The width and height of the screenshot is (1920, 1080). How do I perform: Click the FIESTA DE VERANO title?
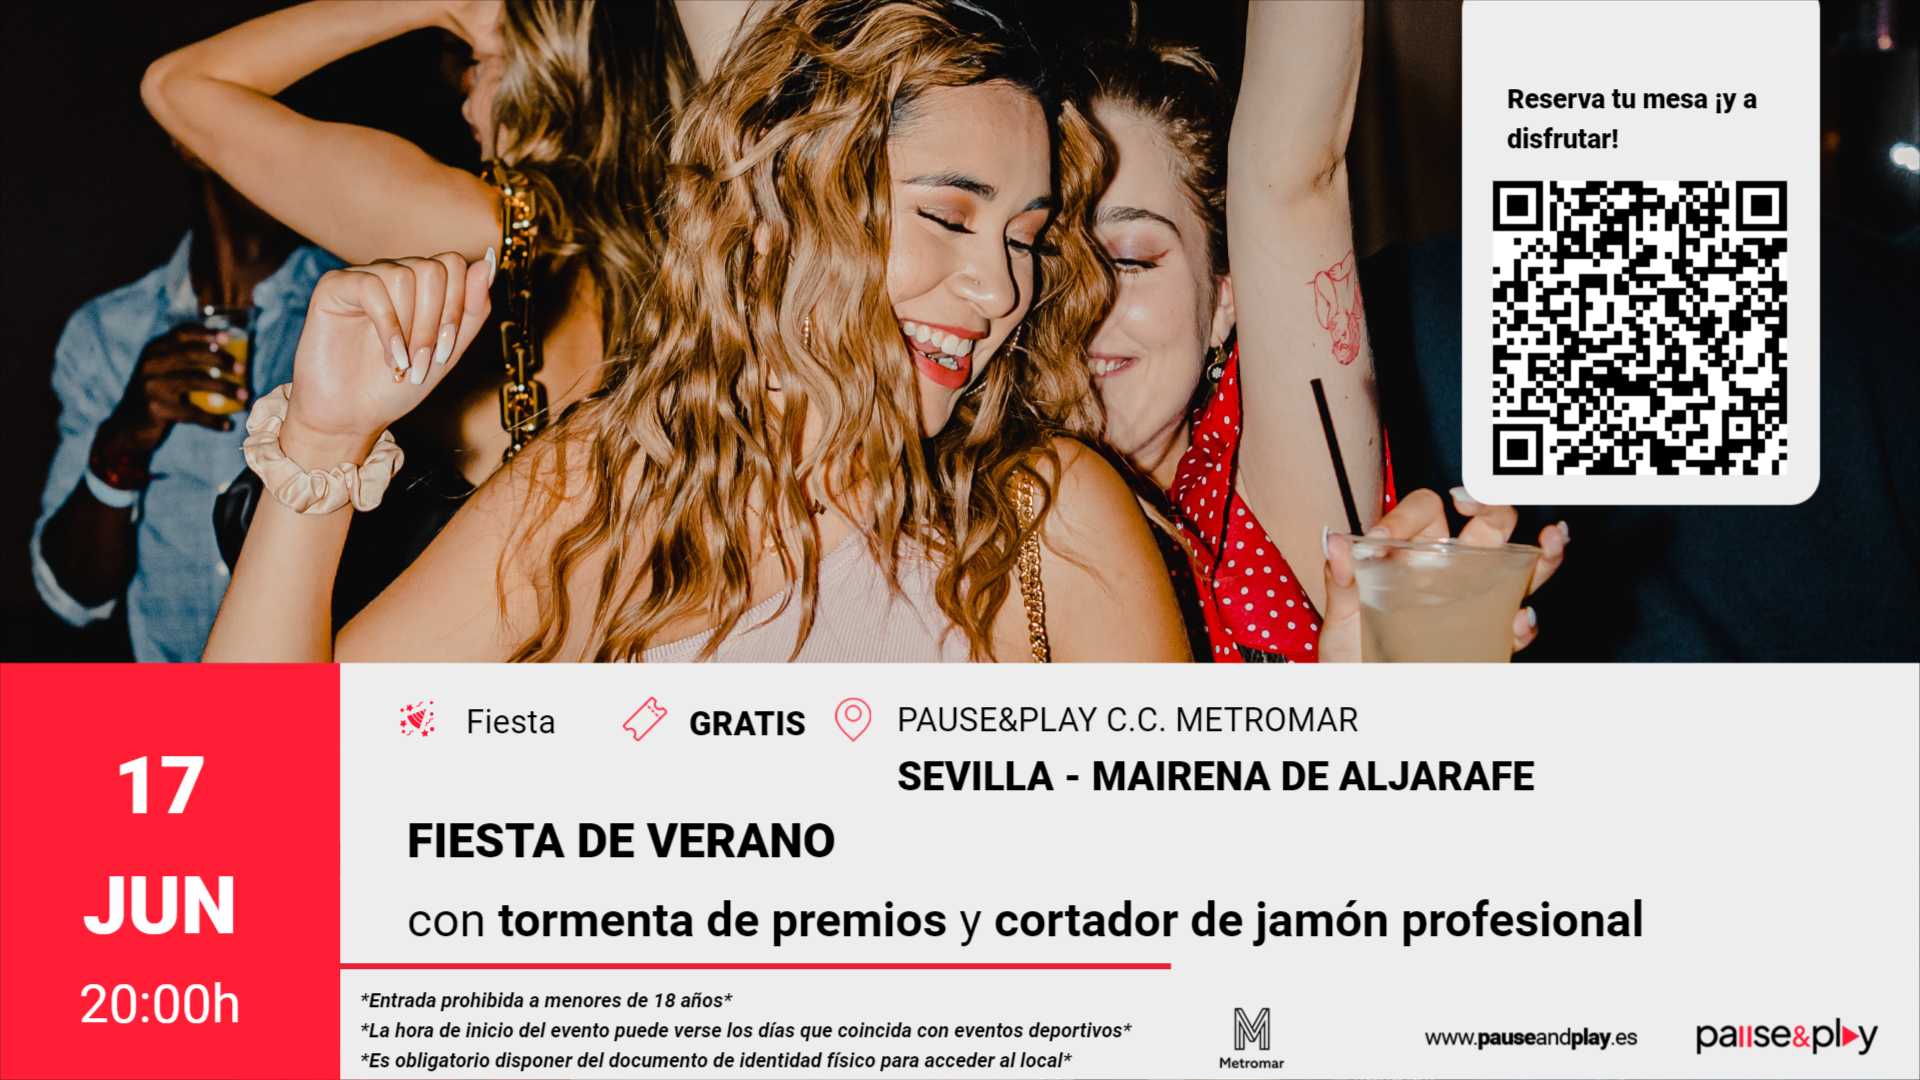621,841
